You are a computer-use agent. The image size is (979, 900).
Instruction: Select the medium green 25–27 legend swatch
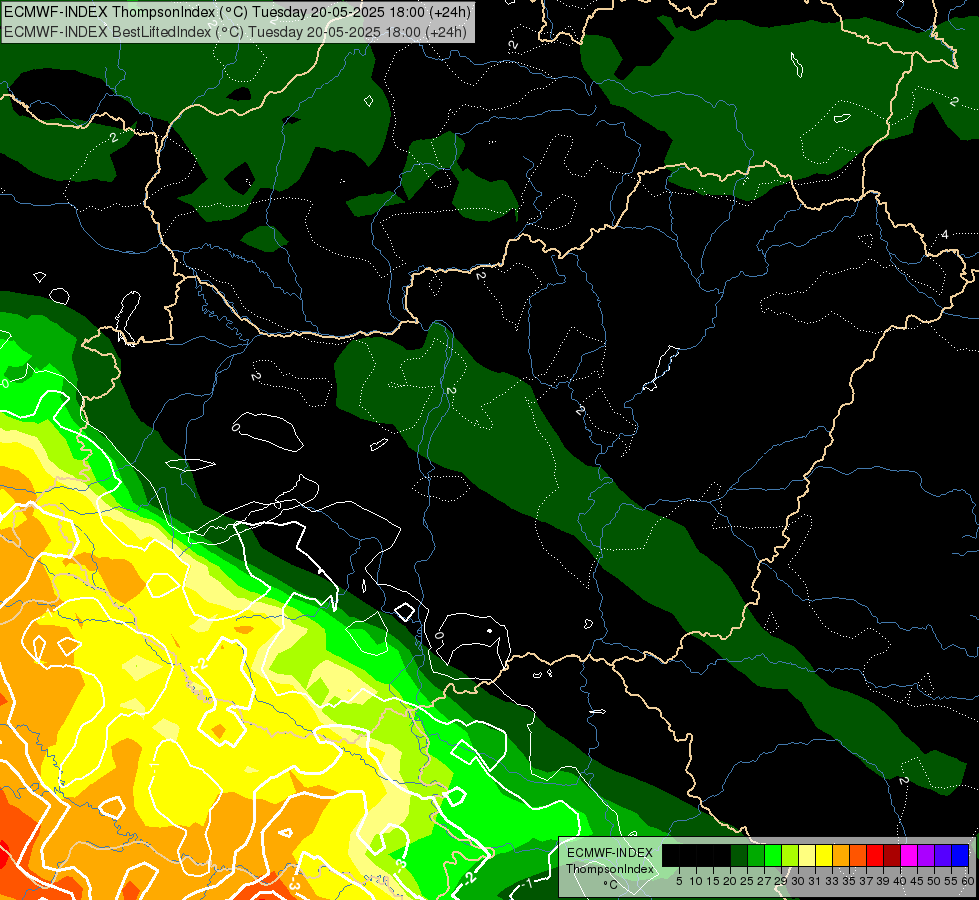756,855
